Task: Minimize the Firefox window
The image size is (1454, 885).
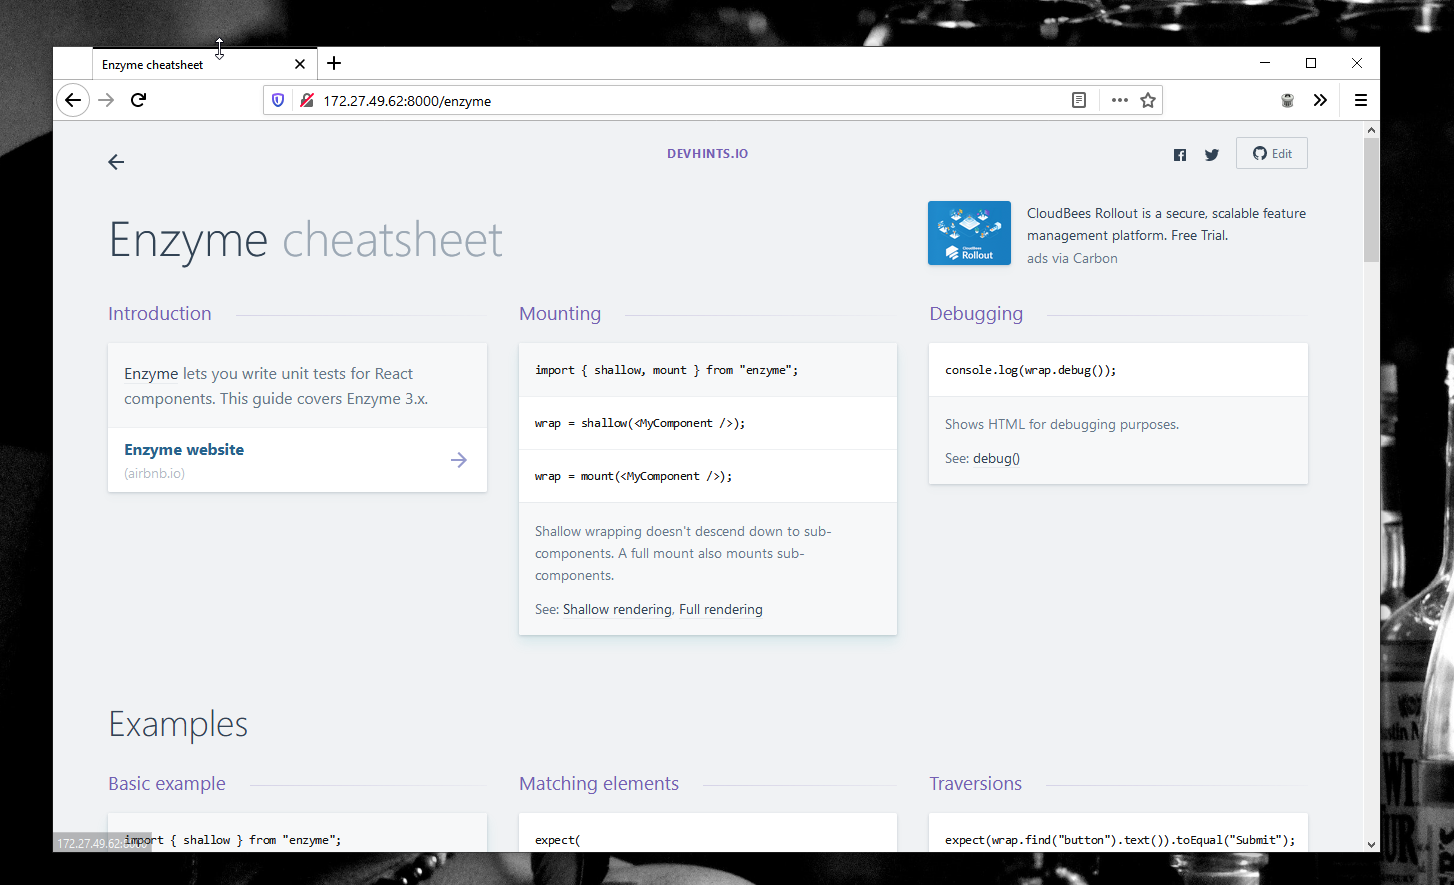Action: coord(1265,63)
